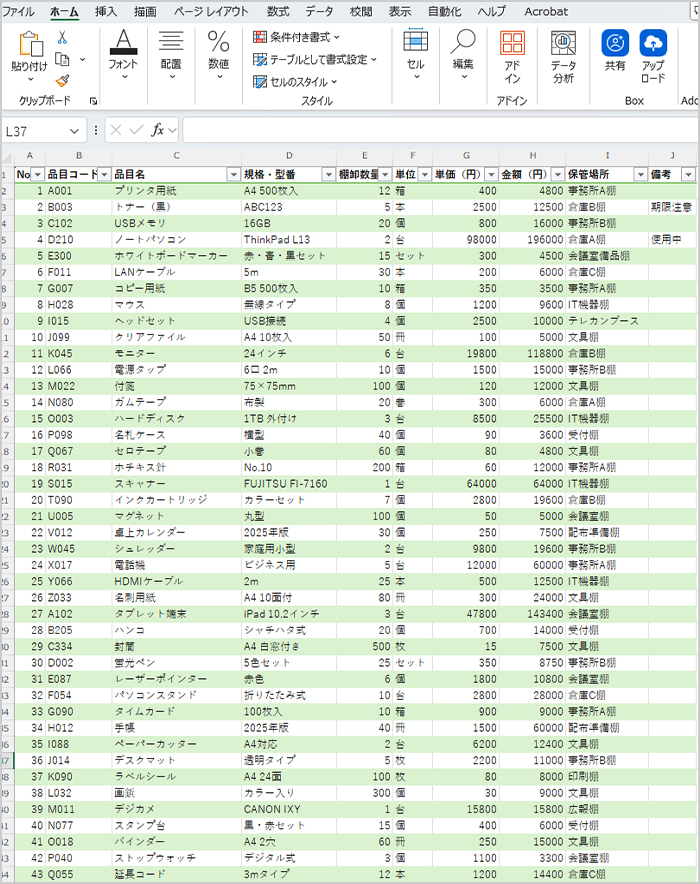Open the 金額（円） column filter dropdown
700x884 pixels.
coord(558,175)
